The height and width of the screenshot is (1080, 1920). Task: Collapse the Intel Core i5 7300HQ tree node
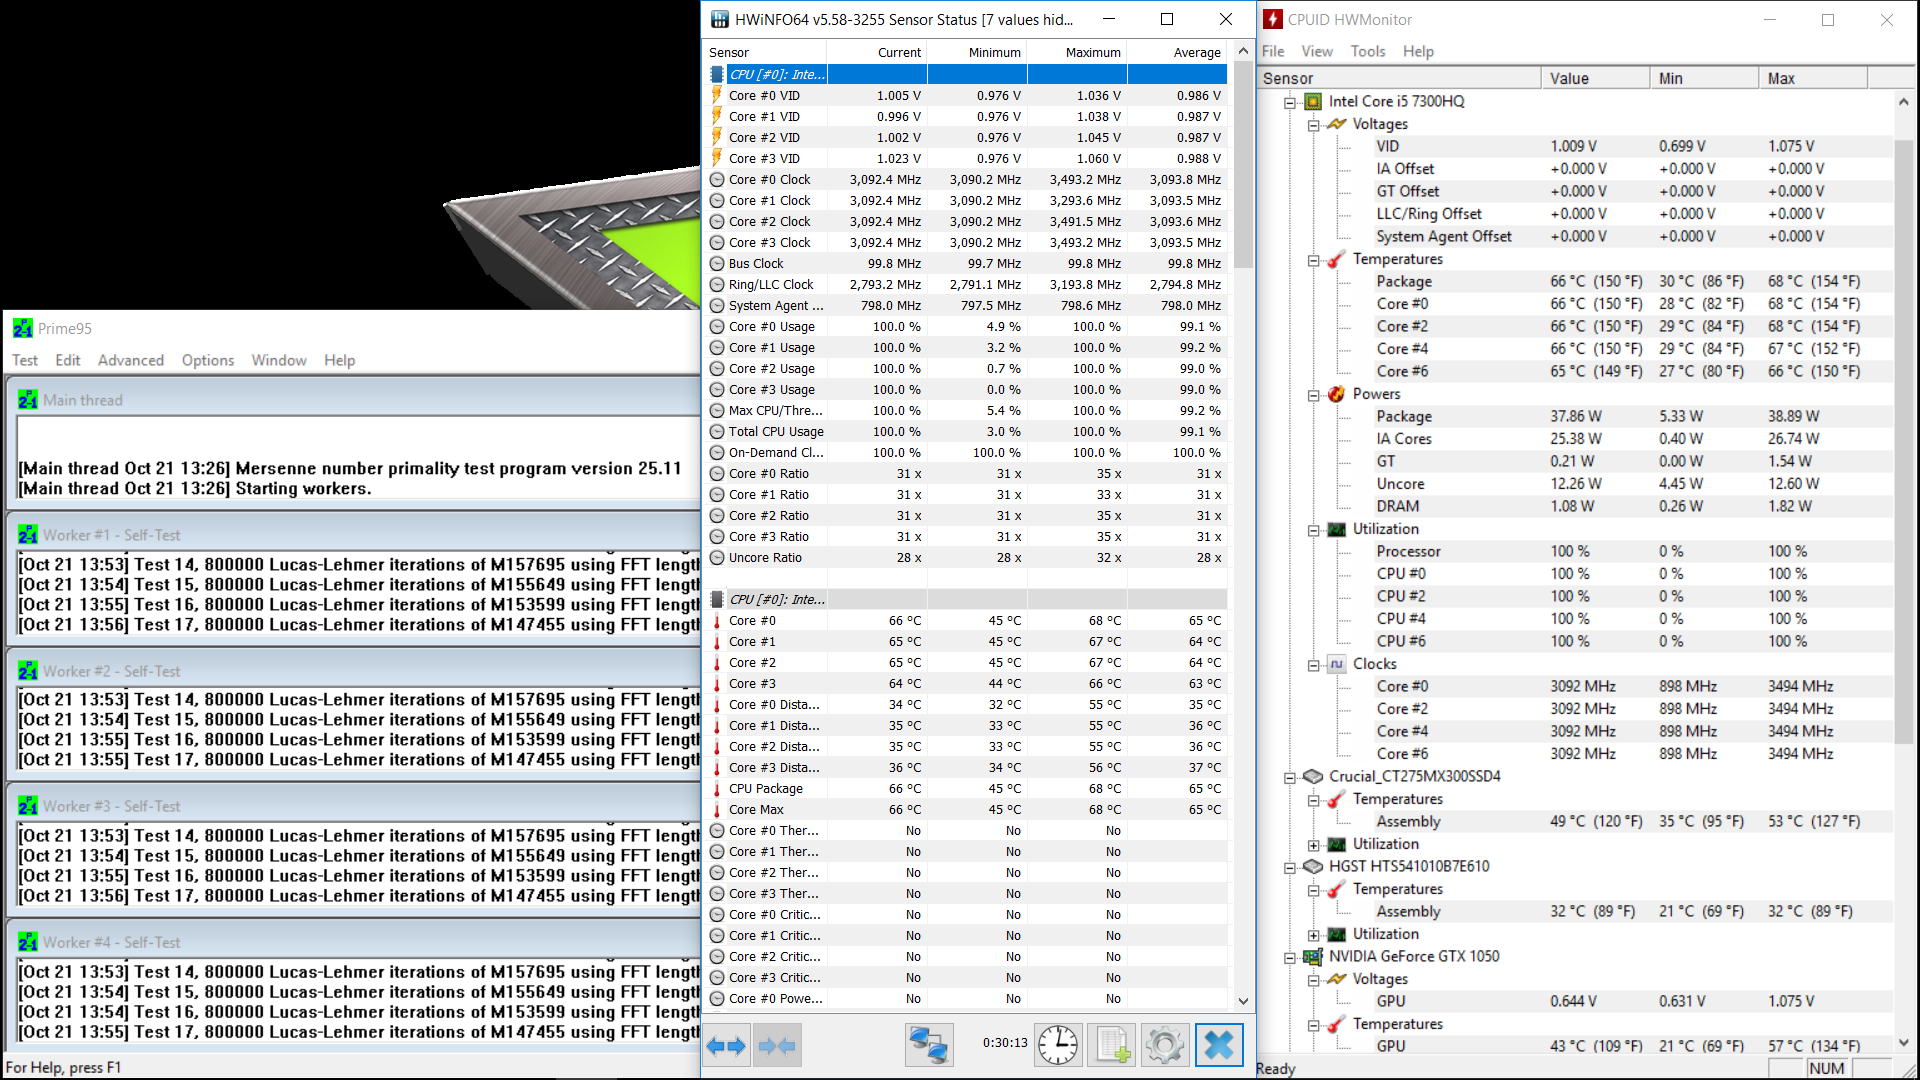[x=1290, y=102]
